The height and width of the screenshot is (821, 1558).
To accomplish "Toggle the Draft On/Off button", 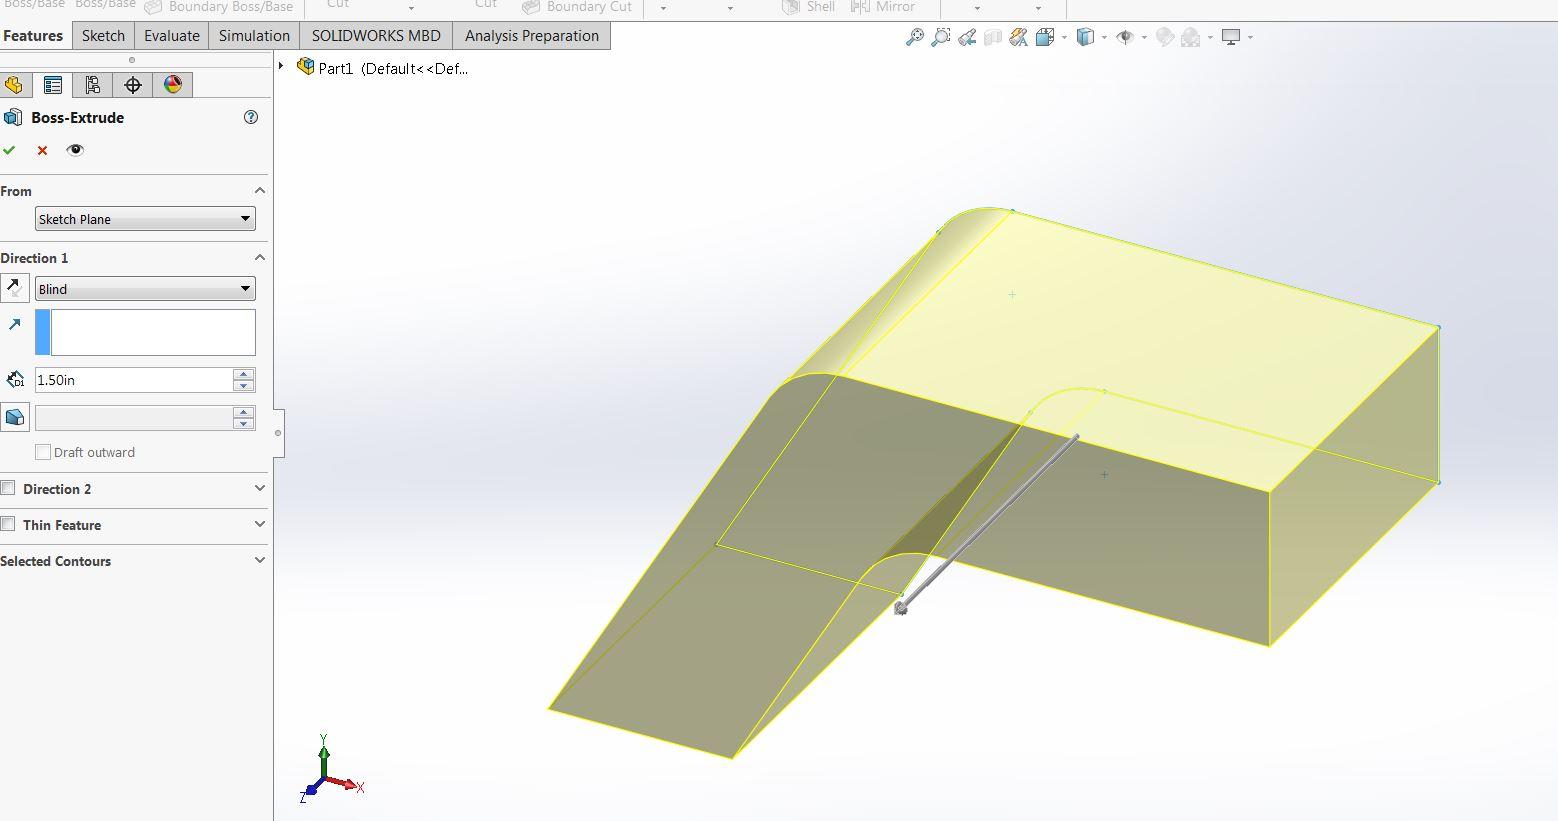I will pos(15,417).
